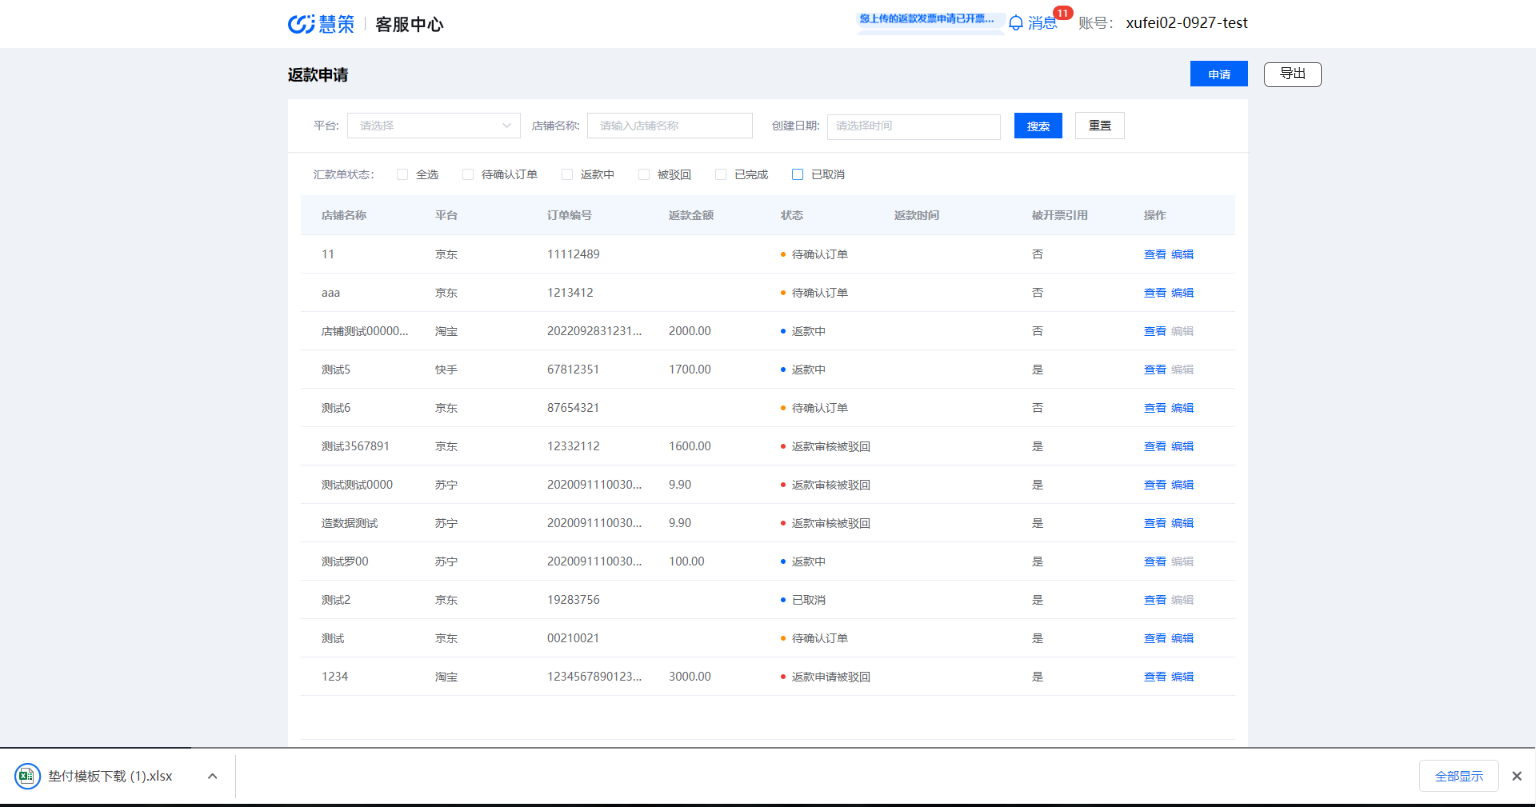This screenshot has height=807, width=1536.
Task: Click the account name xufei02-0927-test
Action: pyautogui.click(x=1186, y=23)
